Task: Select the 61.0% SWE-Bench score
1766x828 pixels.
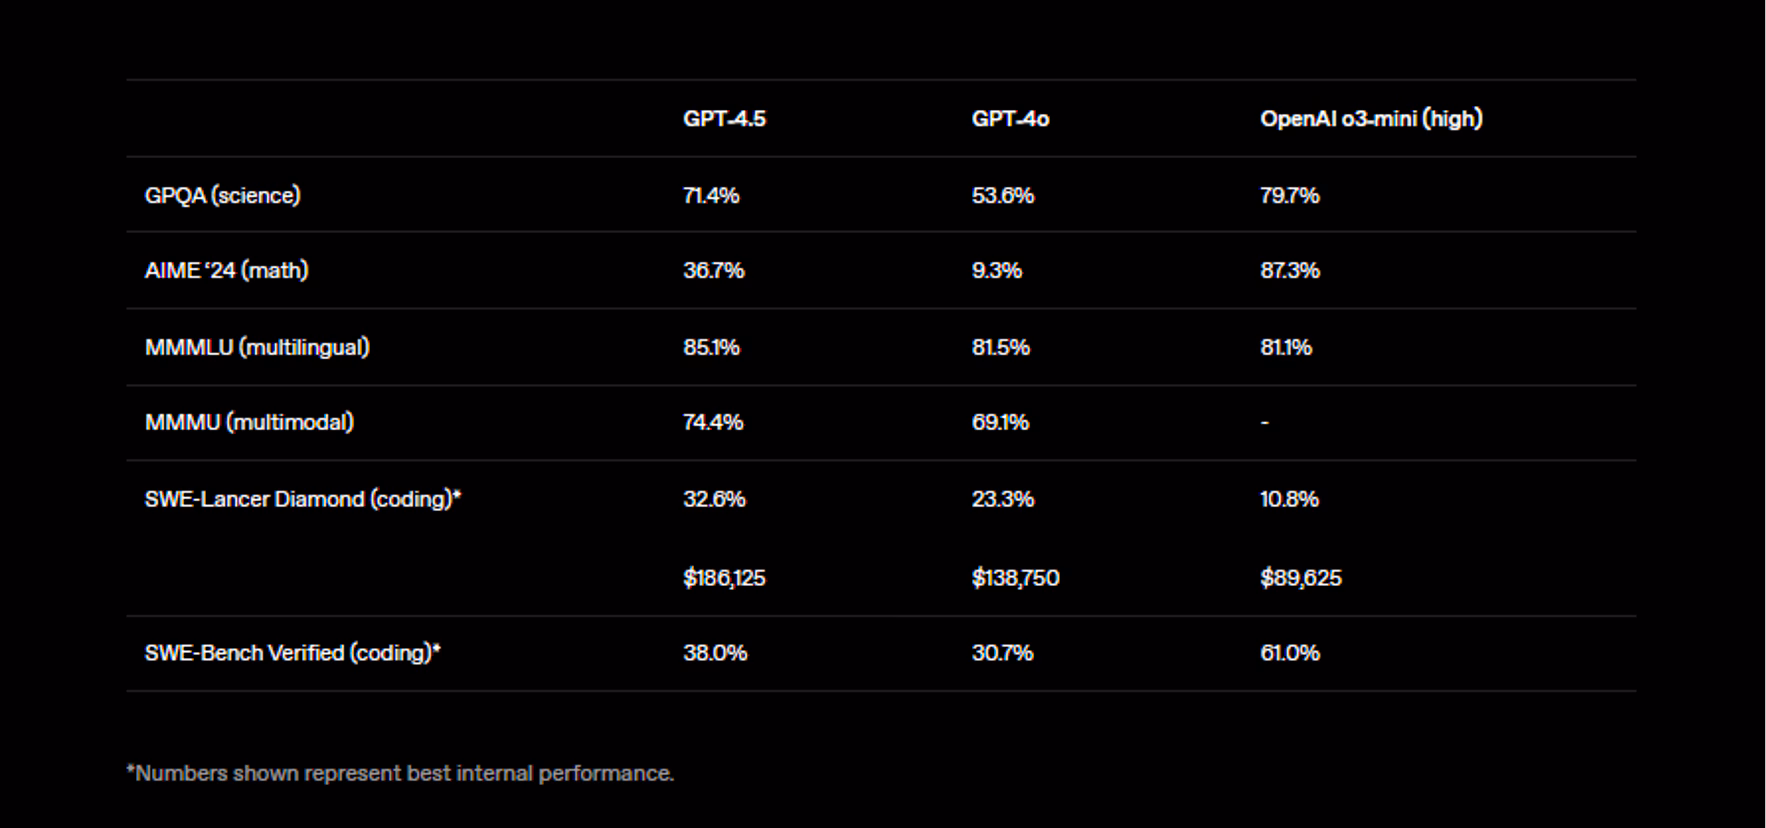Action: [1289, 653]
